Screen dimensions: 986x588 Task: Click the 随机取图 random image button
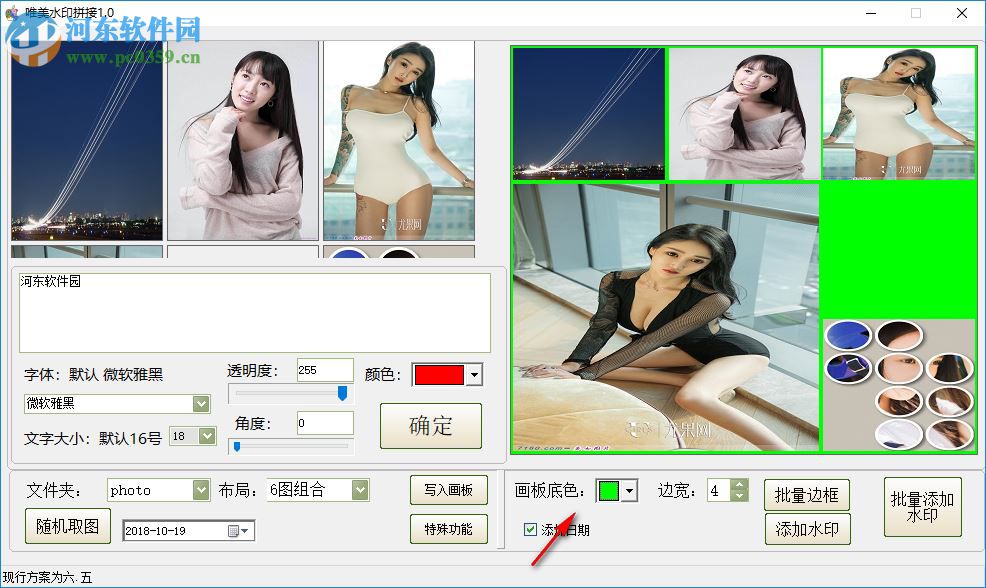tap(66, 527)
